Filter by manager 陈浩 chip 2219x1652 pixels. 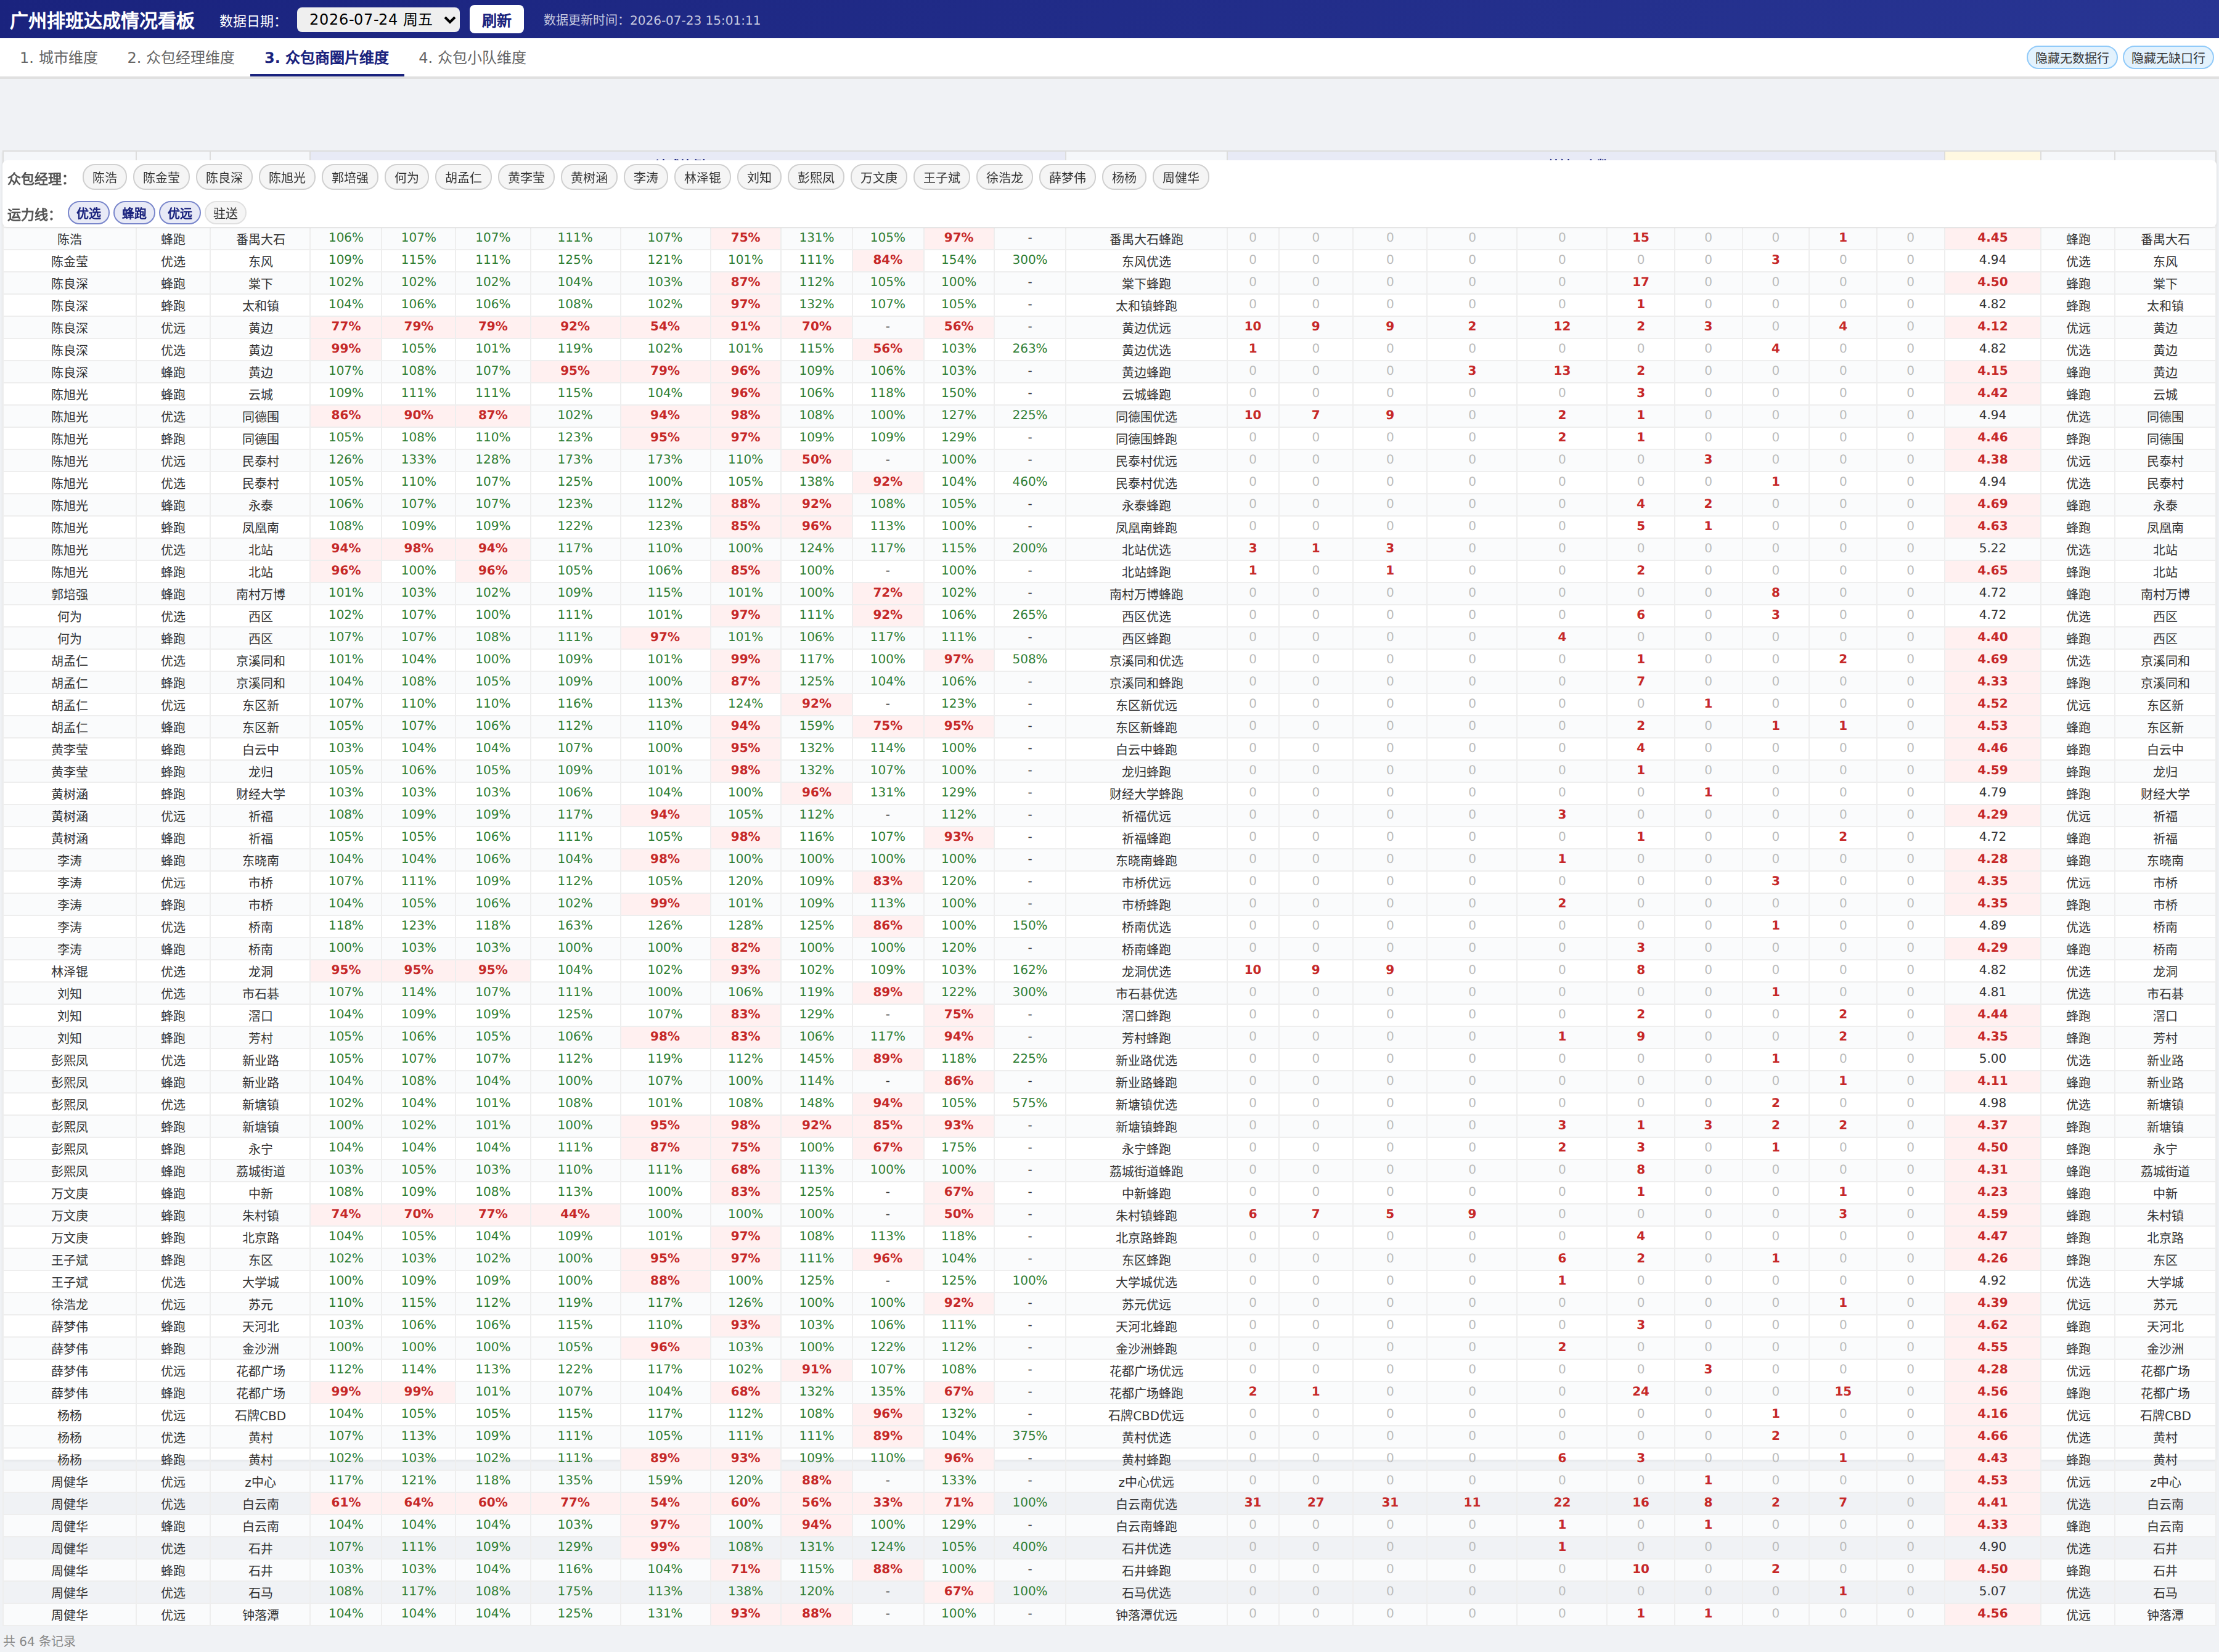(x=105, y=178)
